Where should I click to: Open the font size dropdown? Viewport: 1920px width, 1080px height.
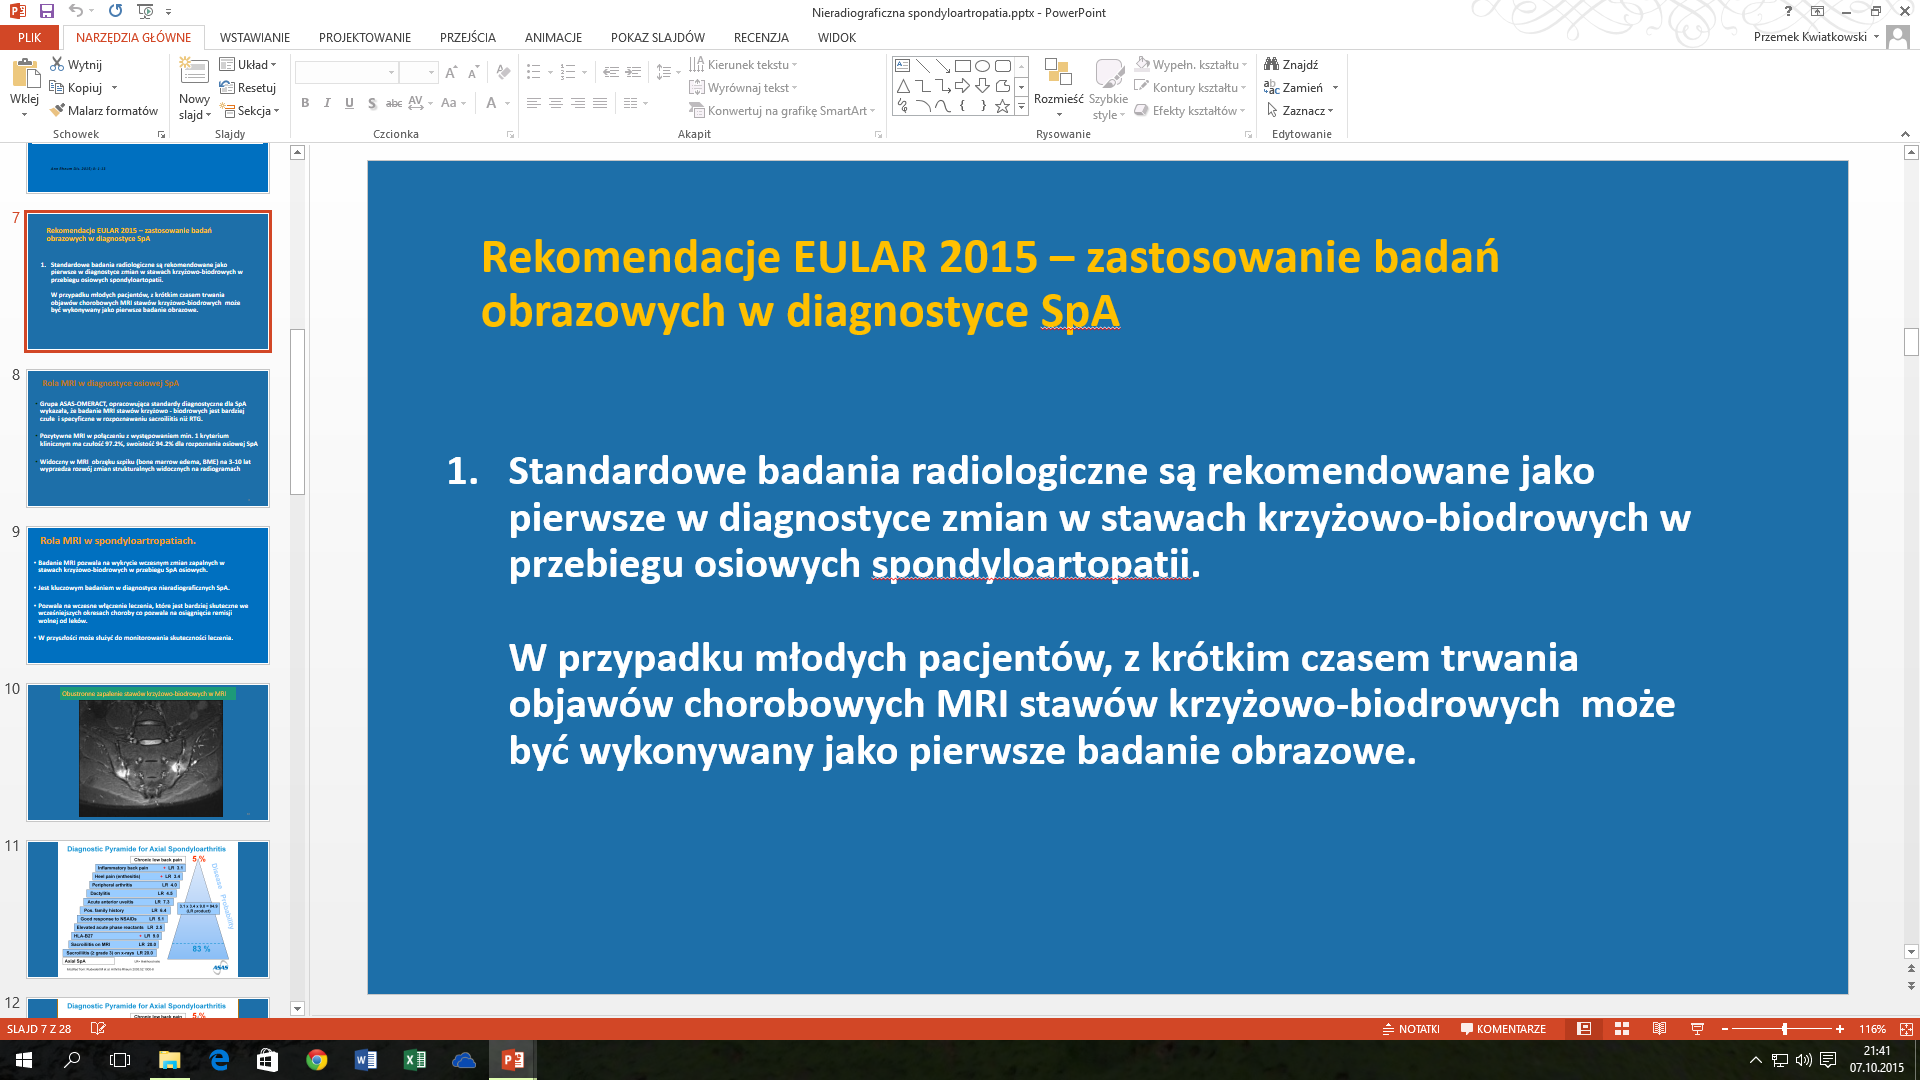pyautogui.click(x=432, y=73)
